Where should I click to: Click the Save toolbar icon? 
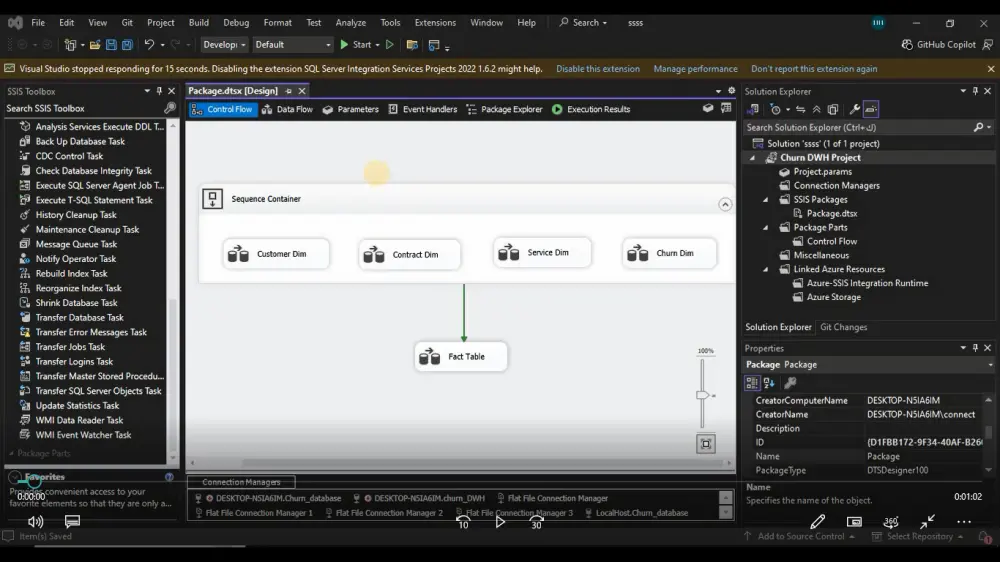tap(111, 45)
